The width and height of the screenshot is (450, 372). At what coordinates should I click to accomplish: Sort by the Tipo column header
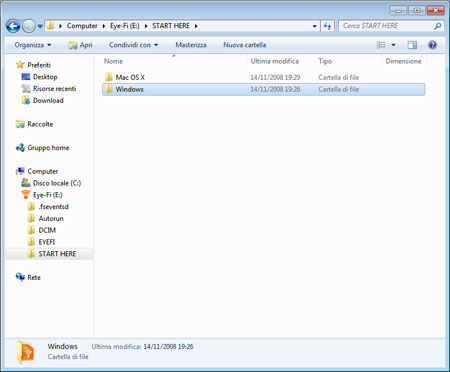pos(325,61)
